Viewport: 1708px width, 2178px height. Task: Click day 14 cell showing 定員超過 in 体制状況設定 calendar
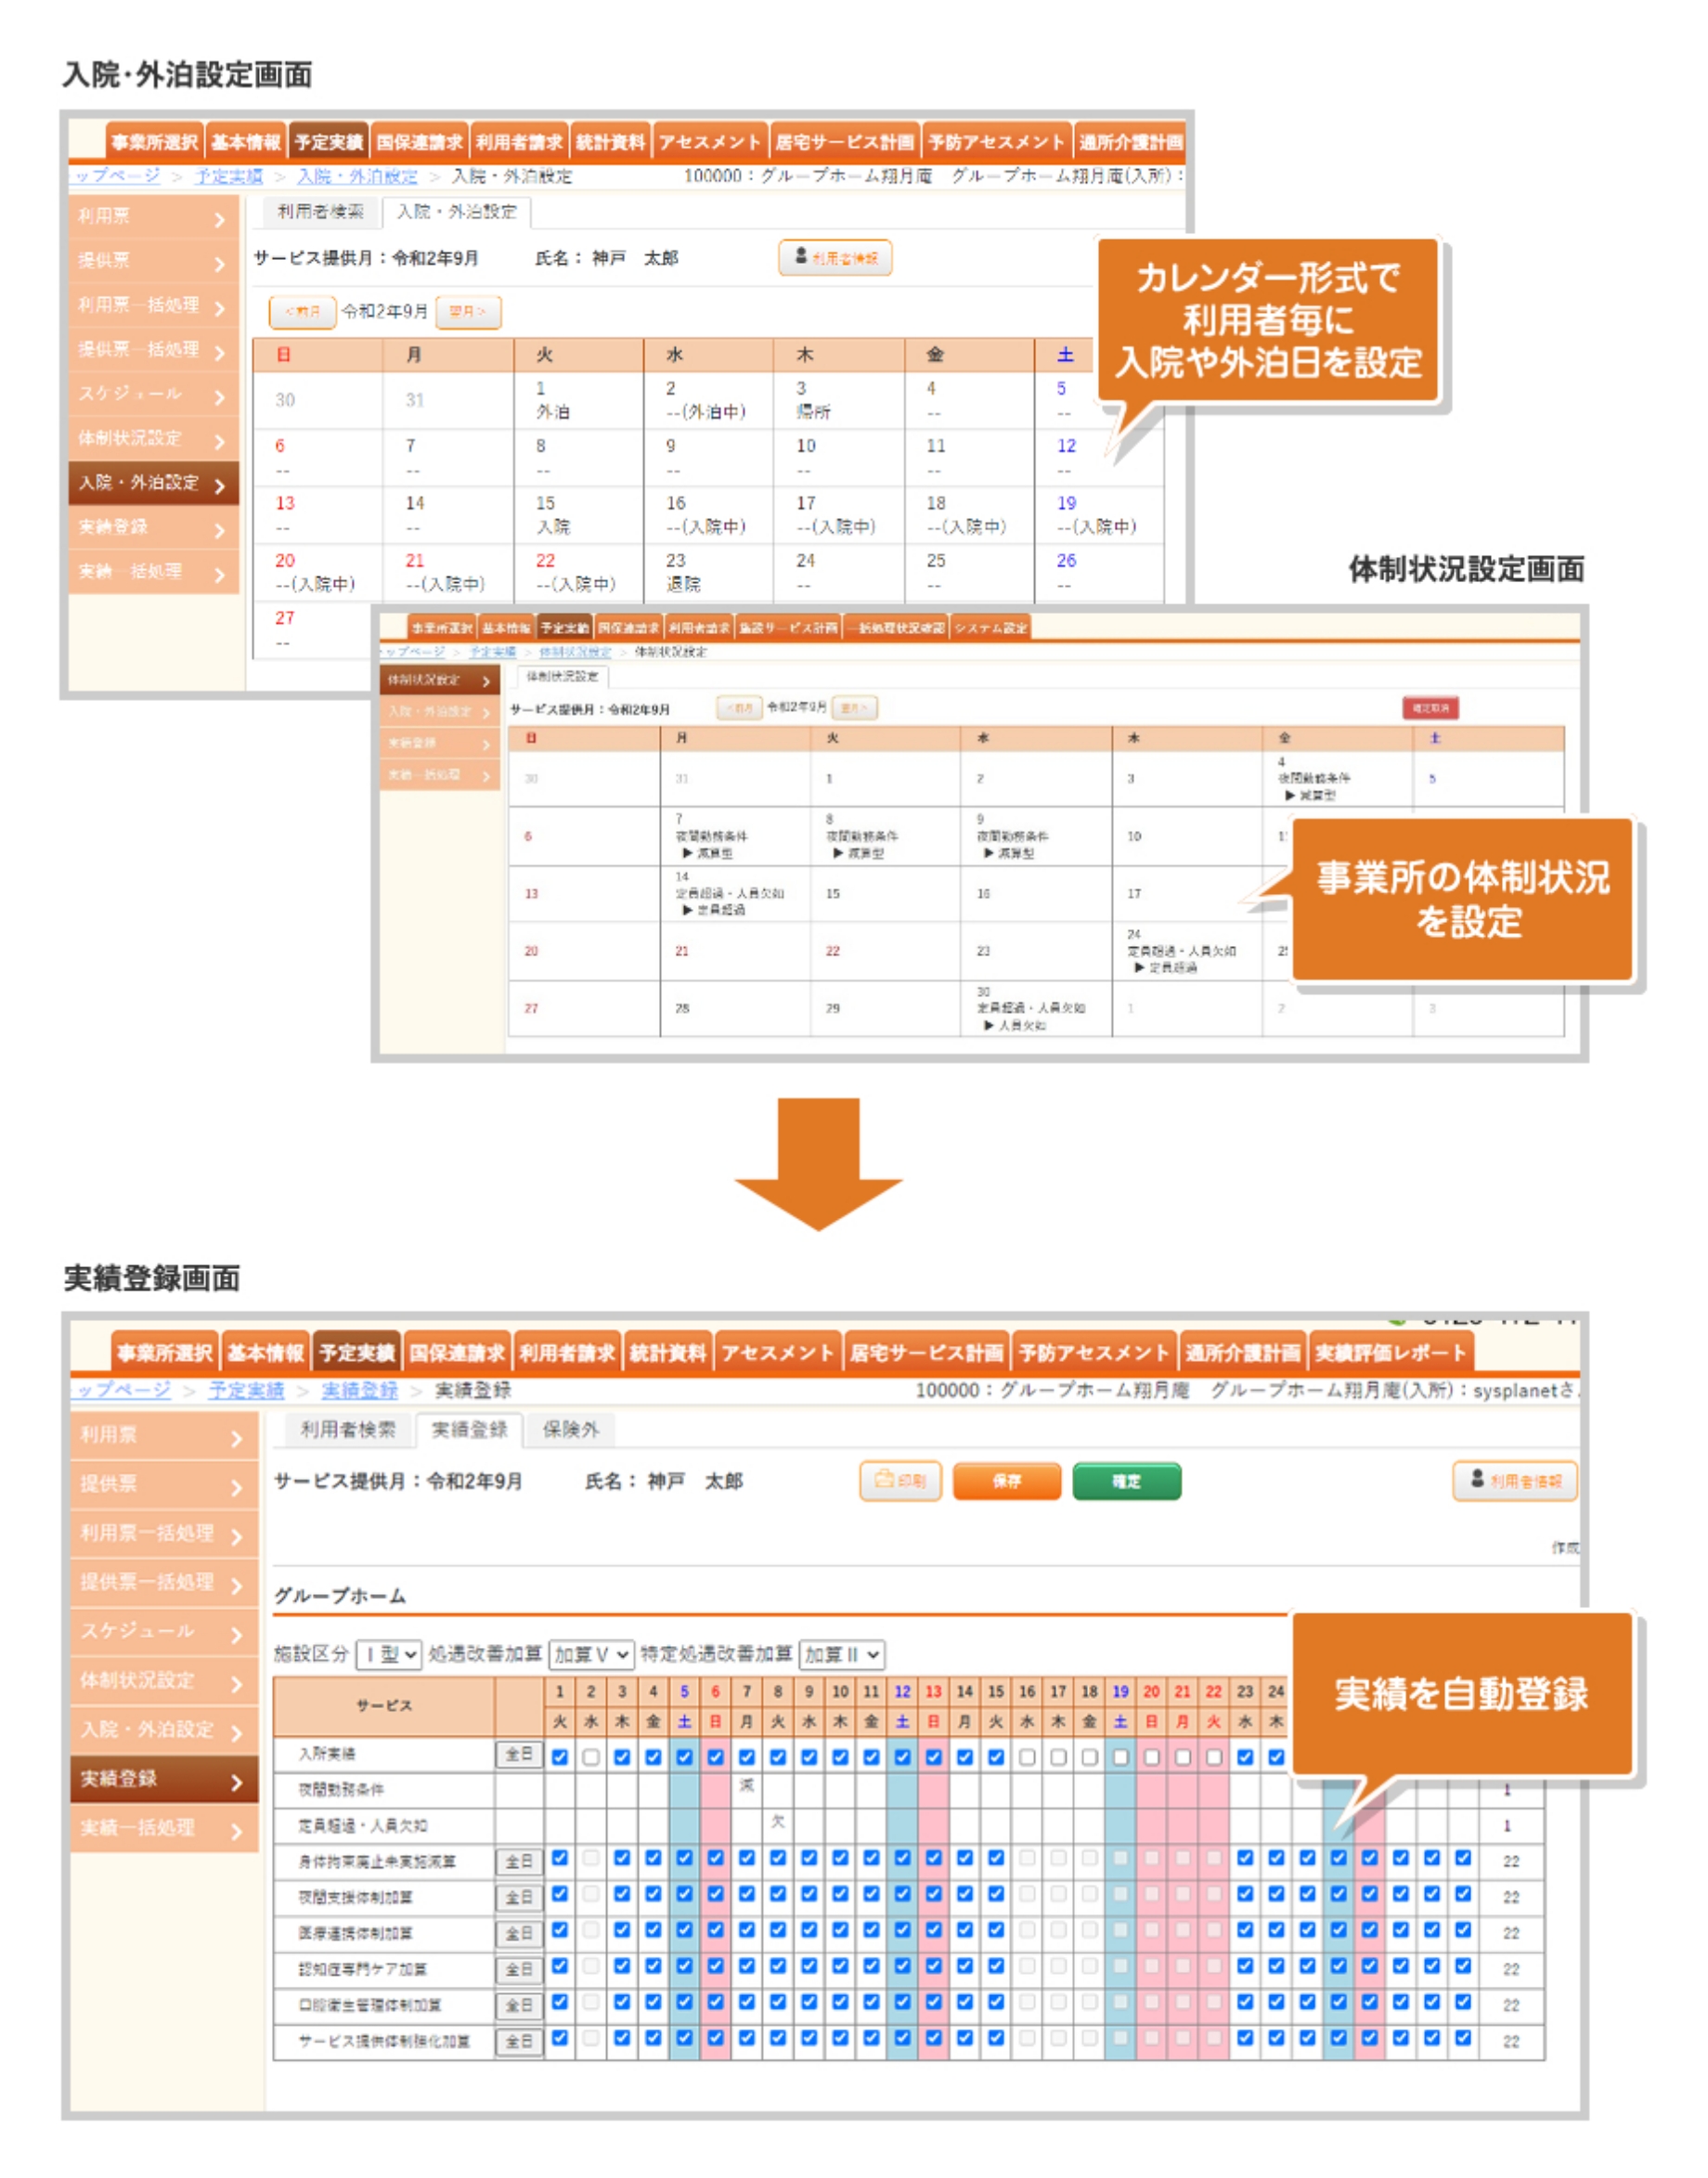pyautogui.click(x=735, y=894)
